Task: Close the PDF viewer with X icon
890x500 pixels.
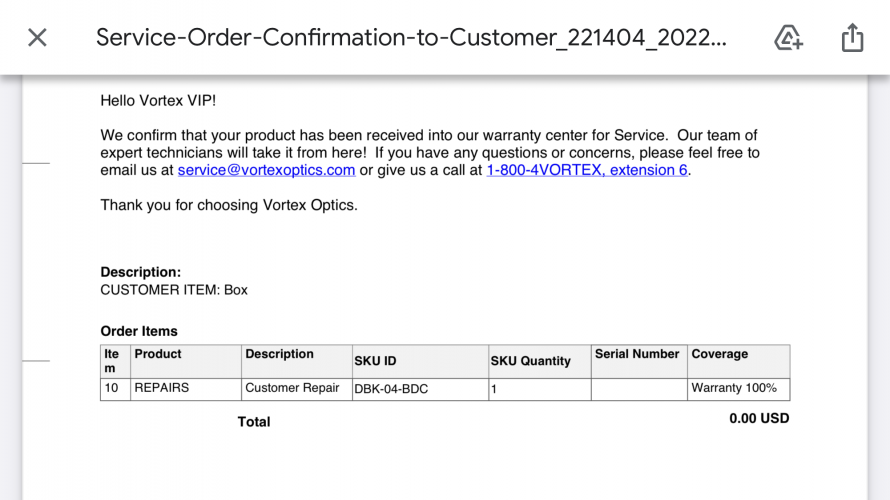Action: (37, 38)
